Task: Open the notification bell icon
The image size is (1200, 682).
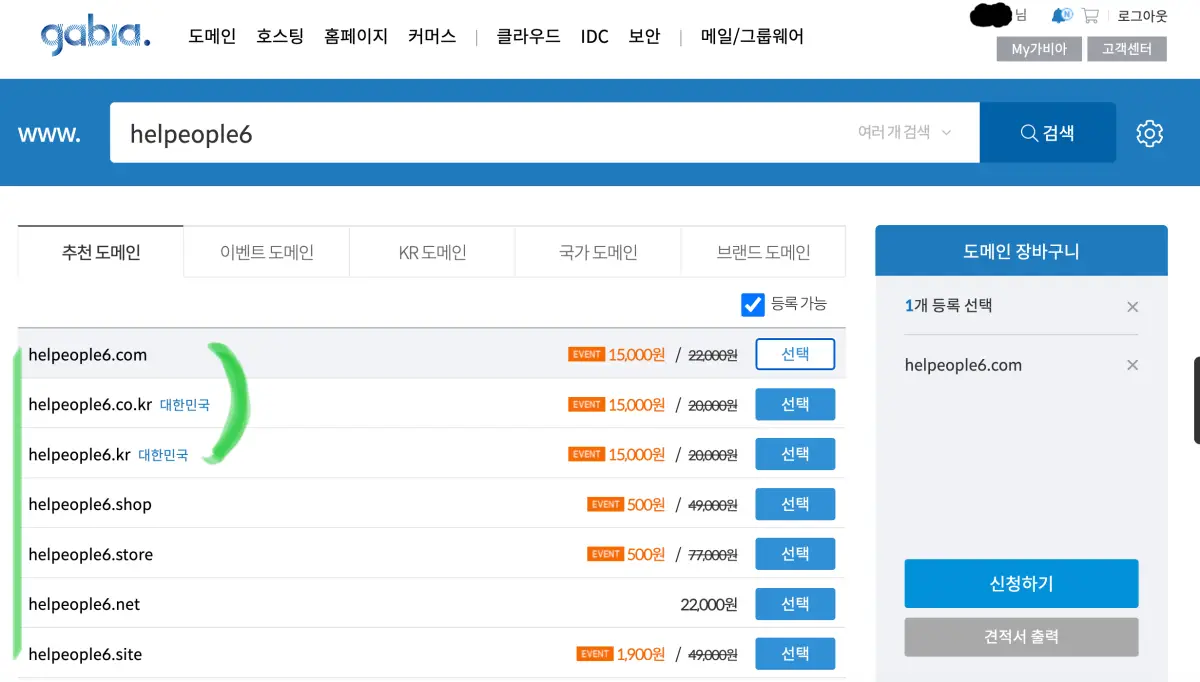Action: coord(1060,16)
